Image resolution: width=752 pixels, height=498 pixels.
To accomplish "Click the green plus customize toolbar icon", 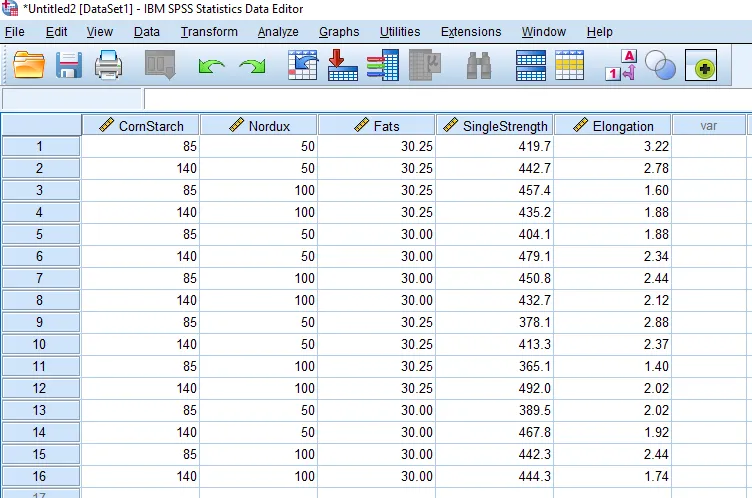I will [x=701, y=65].
